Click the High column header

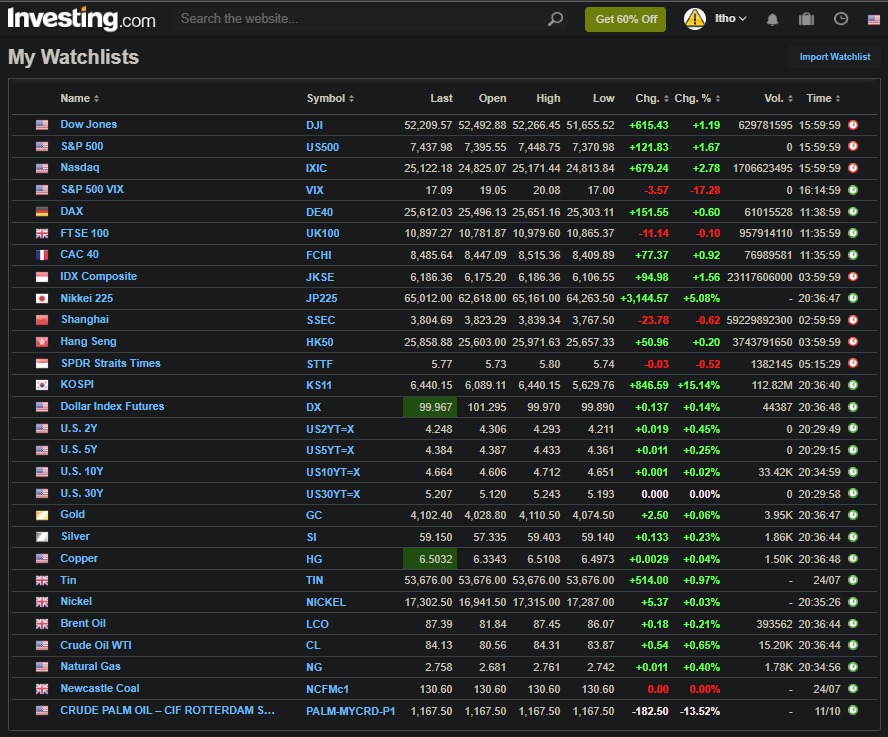pos(548,98)
